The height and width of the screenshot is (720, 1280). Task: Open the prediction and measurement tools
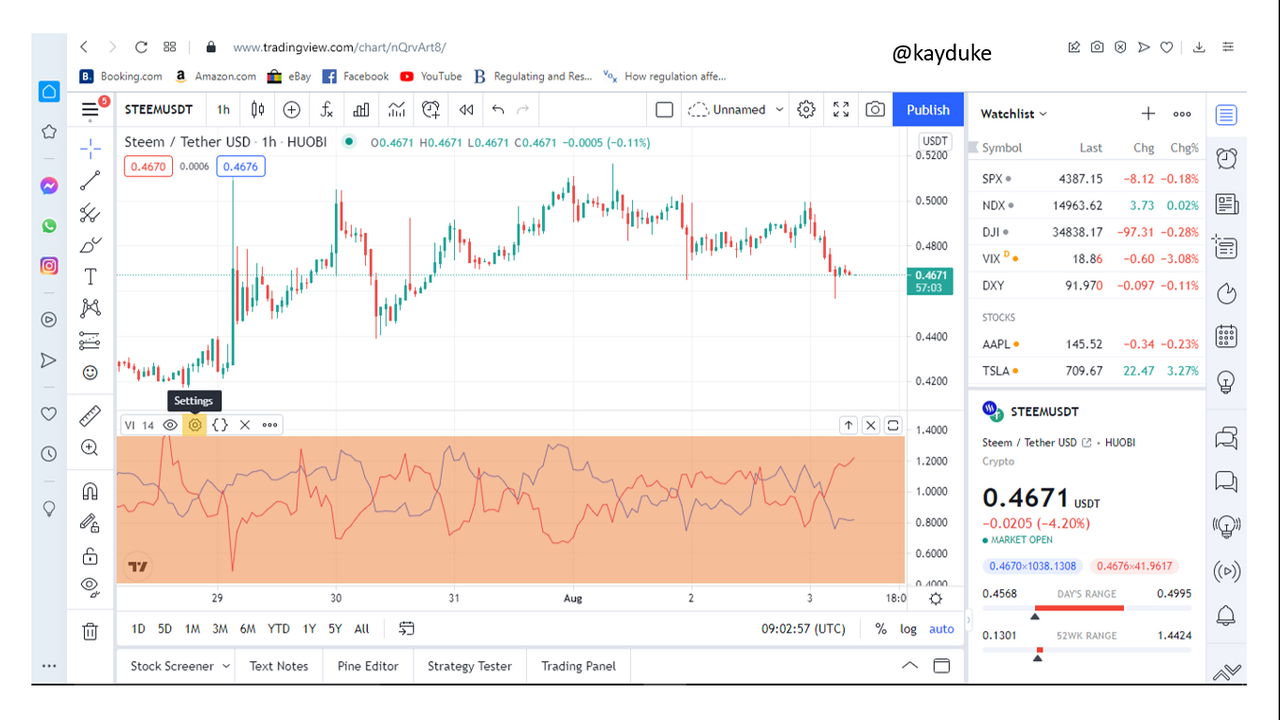tap(90, 340)
